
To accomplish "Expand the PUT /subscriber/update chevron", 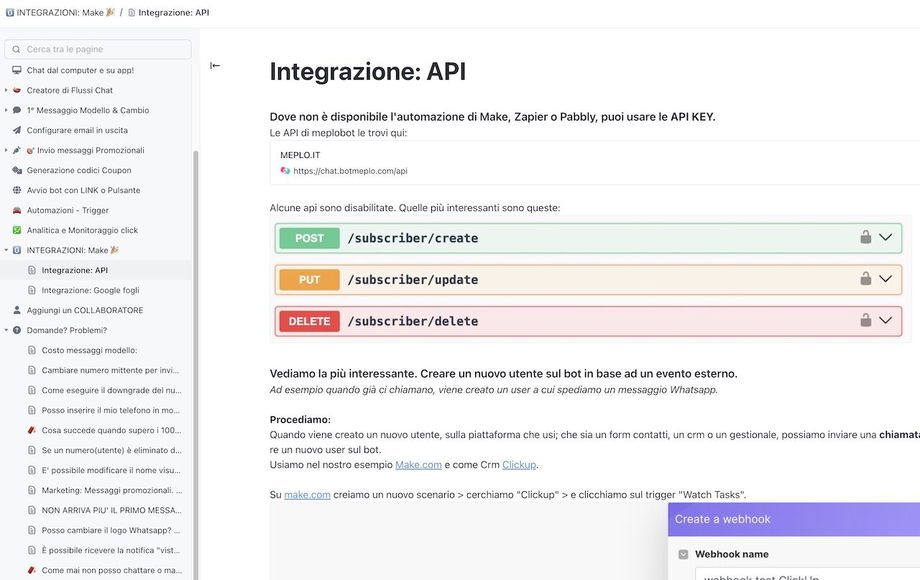I will coord(885,279).
